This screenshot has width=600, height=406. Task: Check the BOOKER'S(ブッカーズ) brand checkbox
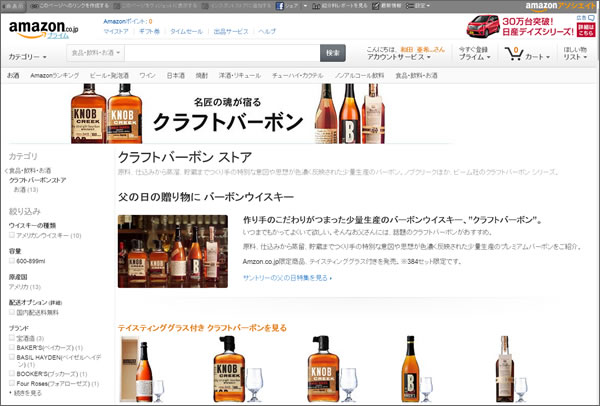pos(12,373)
